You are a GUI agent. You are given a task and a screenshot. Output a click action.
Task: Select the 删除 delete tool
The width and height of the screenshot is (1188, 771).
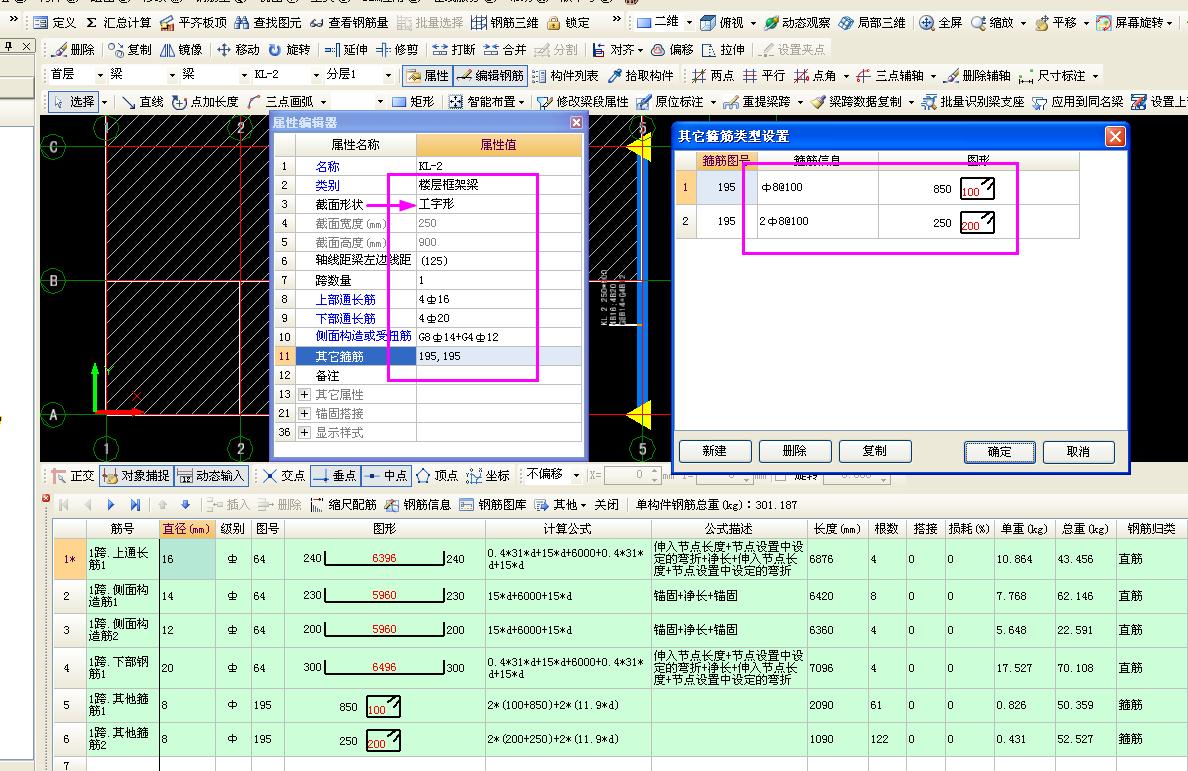click(73, 49)
